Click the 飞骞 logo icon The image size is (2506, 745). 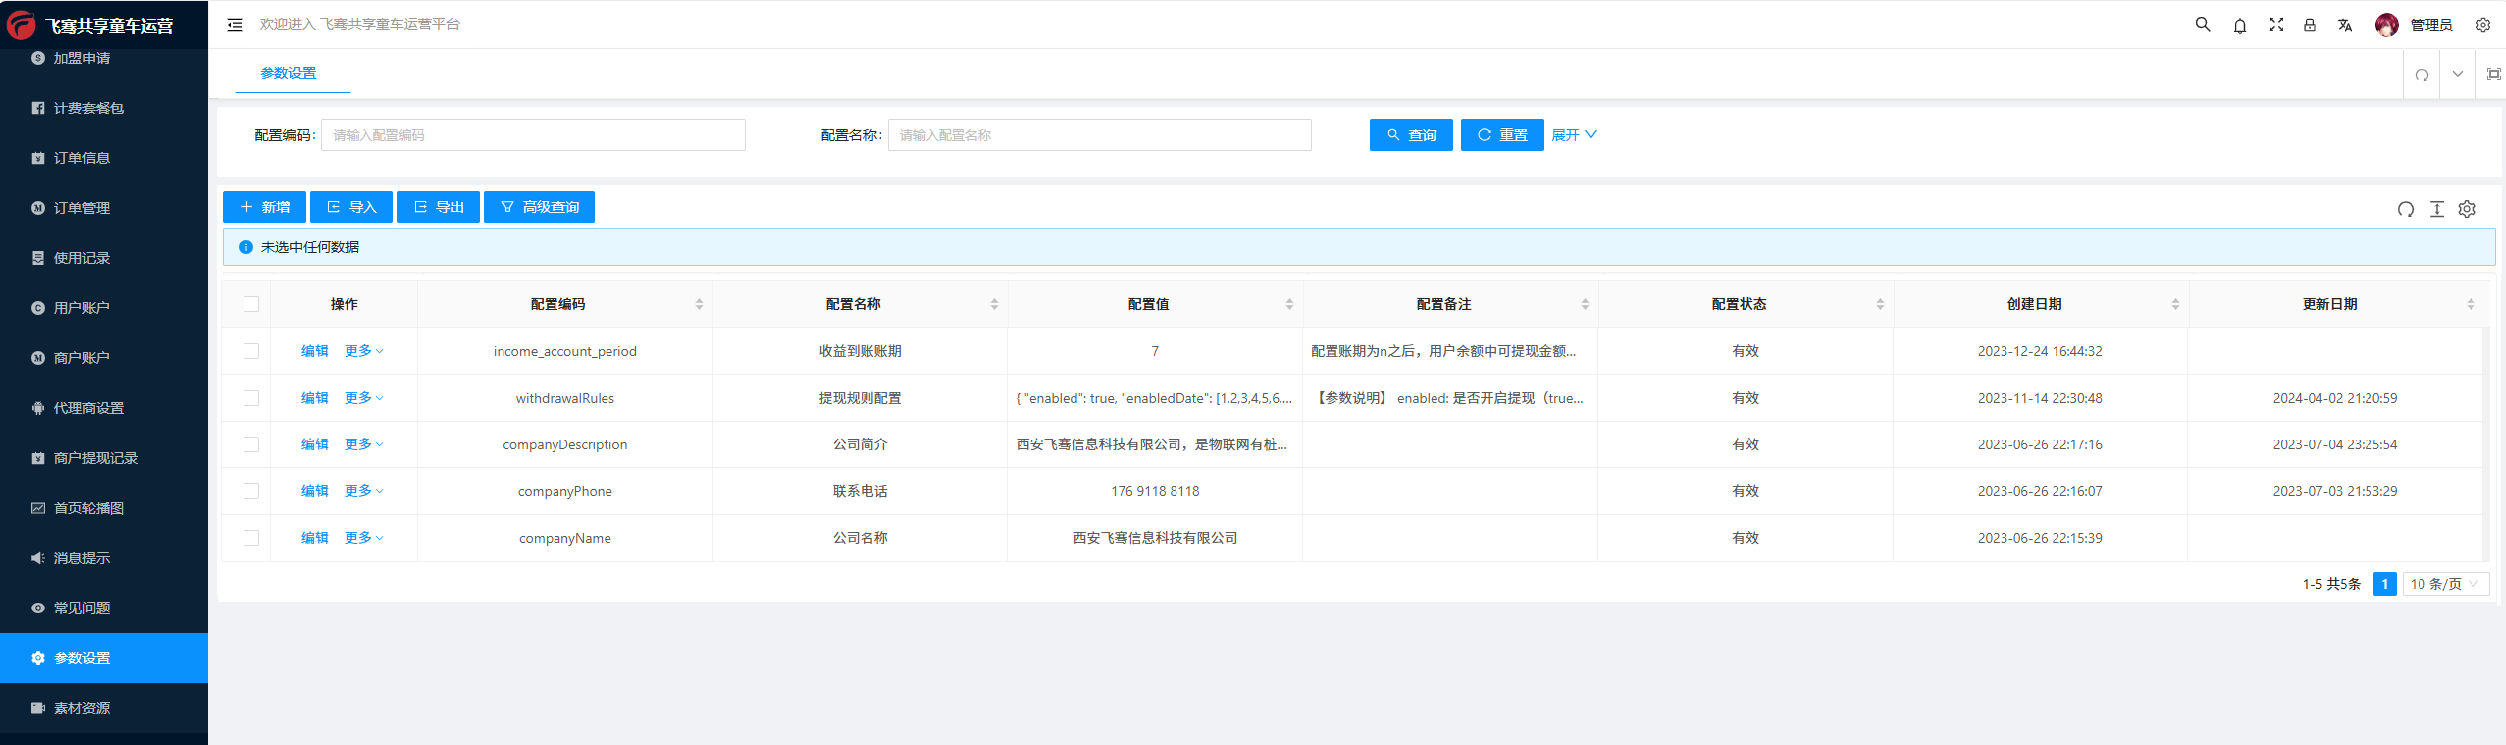[21, 25]
